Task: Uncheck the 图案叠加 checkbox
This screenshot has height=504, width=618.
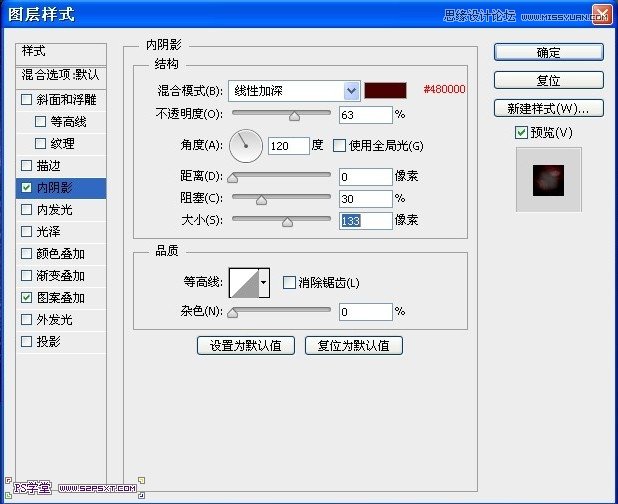Action: point(26,298)
